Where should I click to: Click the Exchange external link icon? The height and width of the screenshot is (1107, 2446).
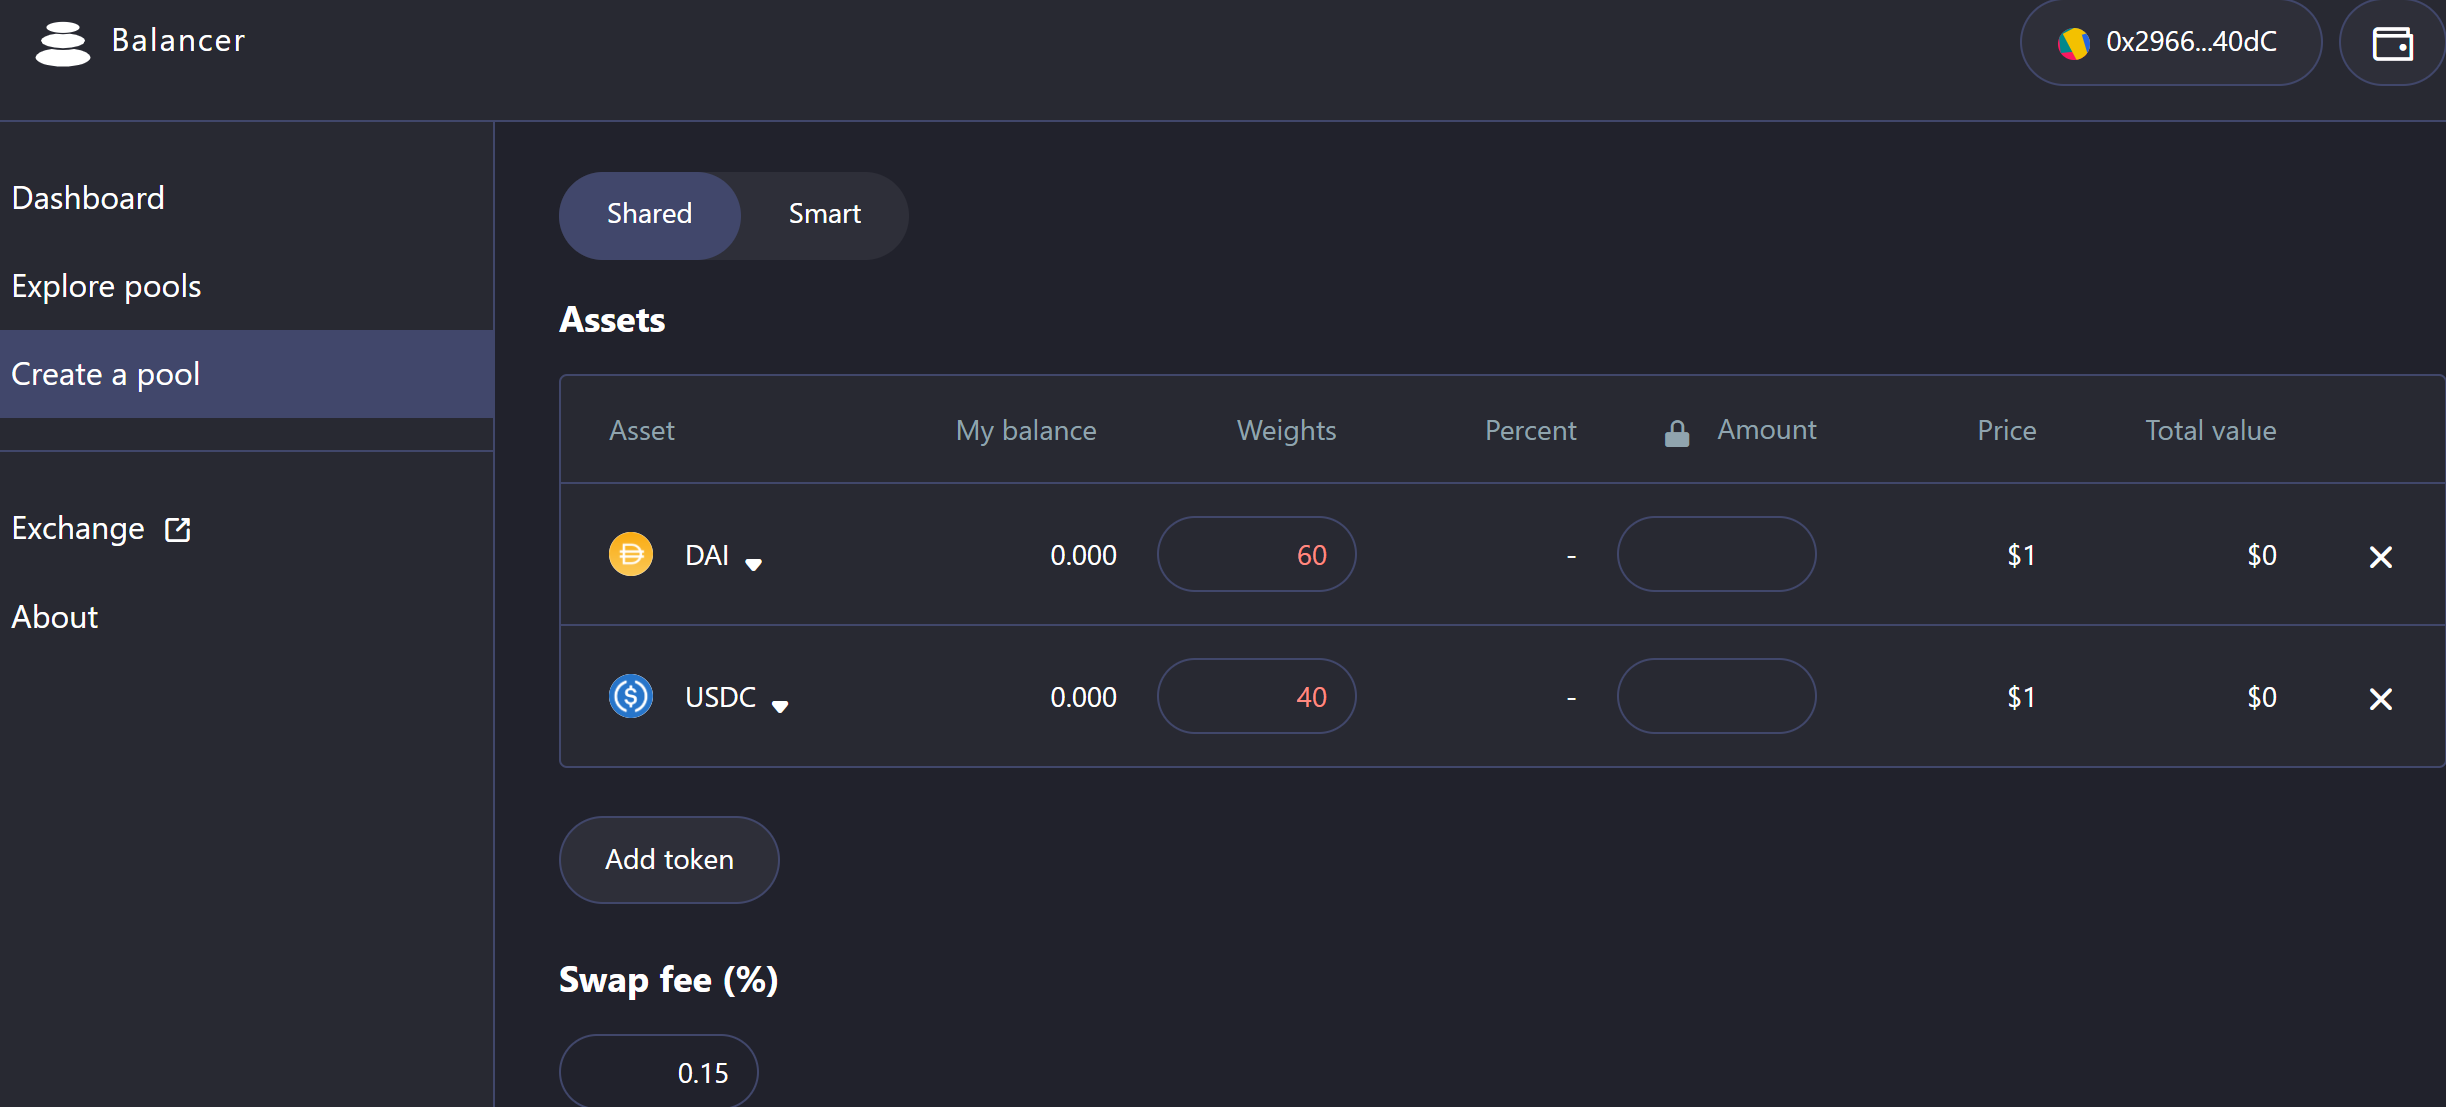tap(178, 529)
